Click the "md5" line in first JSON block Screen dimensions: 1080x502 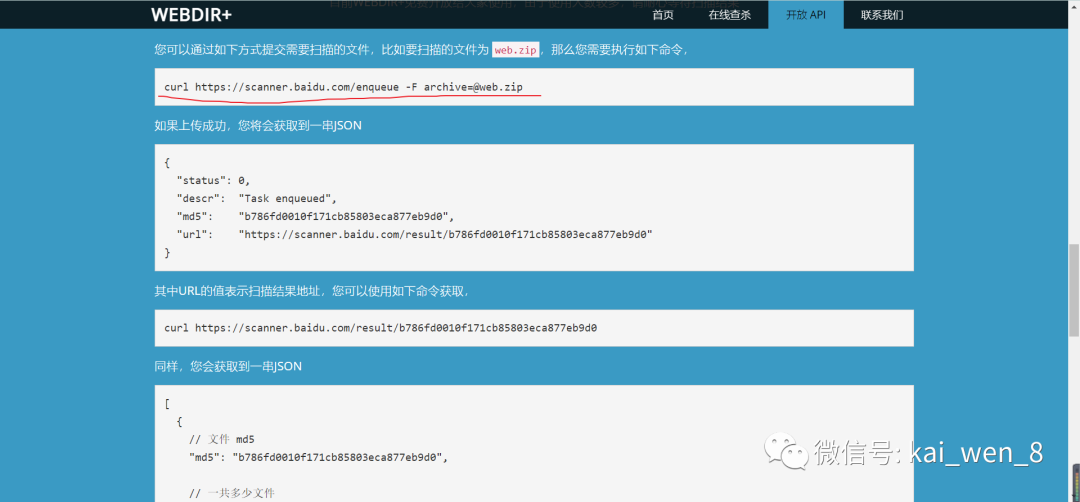click(316, 217)
